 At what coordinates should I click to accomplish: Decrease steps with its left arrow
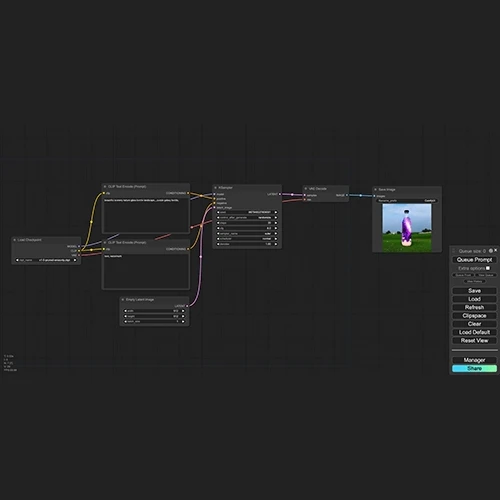[219, 223]
